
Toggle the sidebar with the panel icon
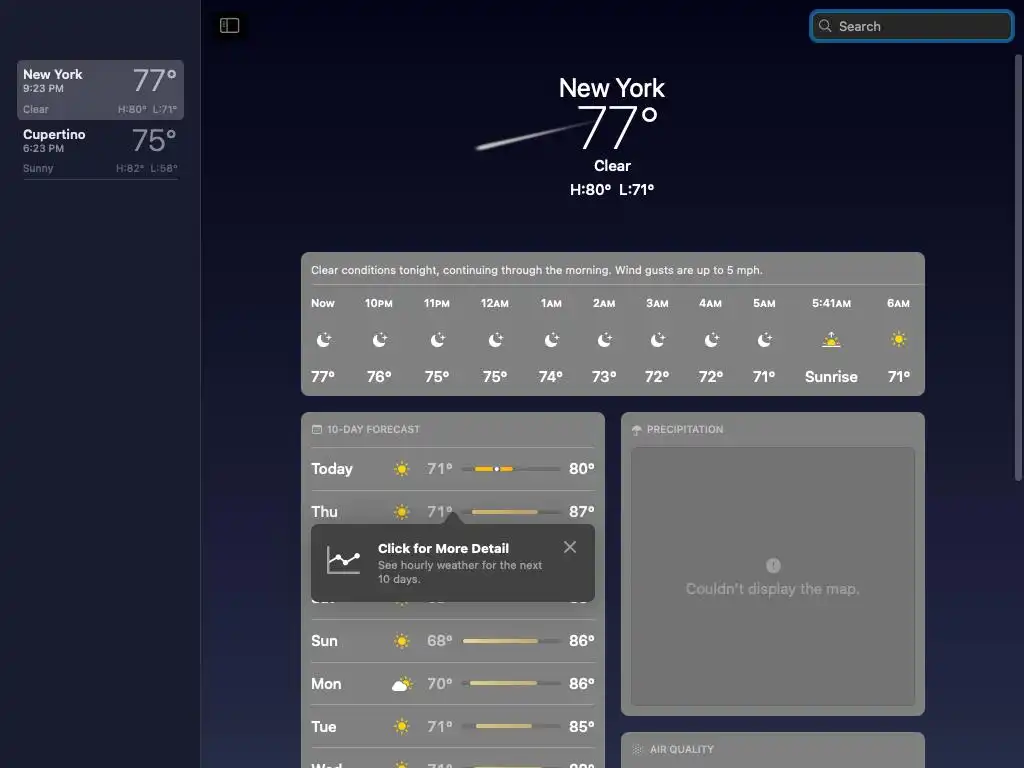[x=229, y=25]
